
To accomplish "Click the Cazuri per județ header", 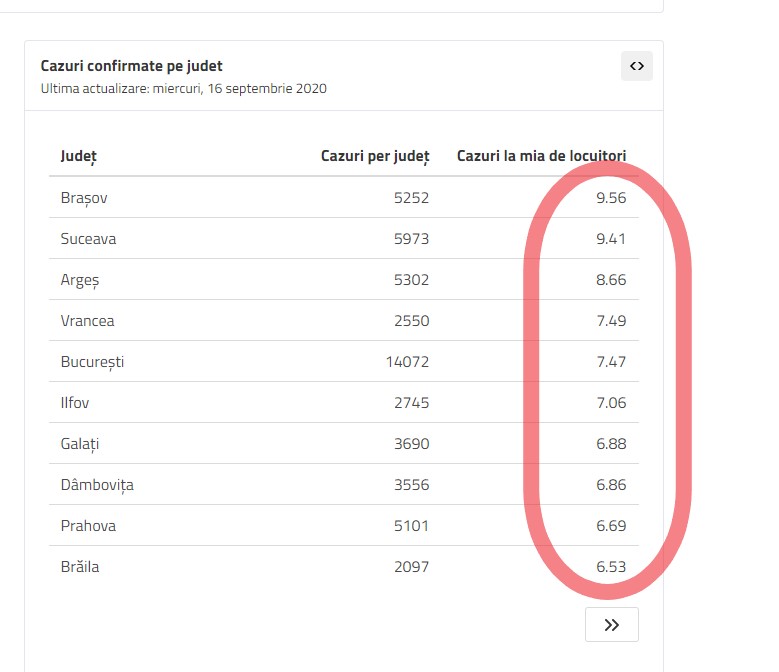I will pyautogui.click(x=374, y=156).
